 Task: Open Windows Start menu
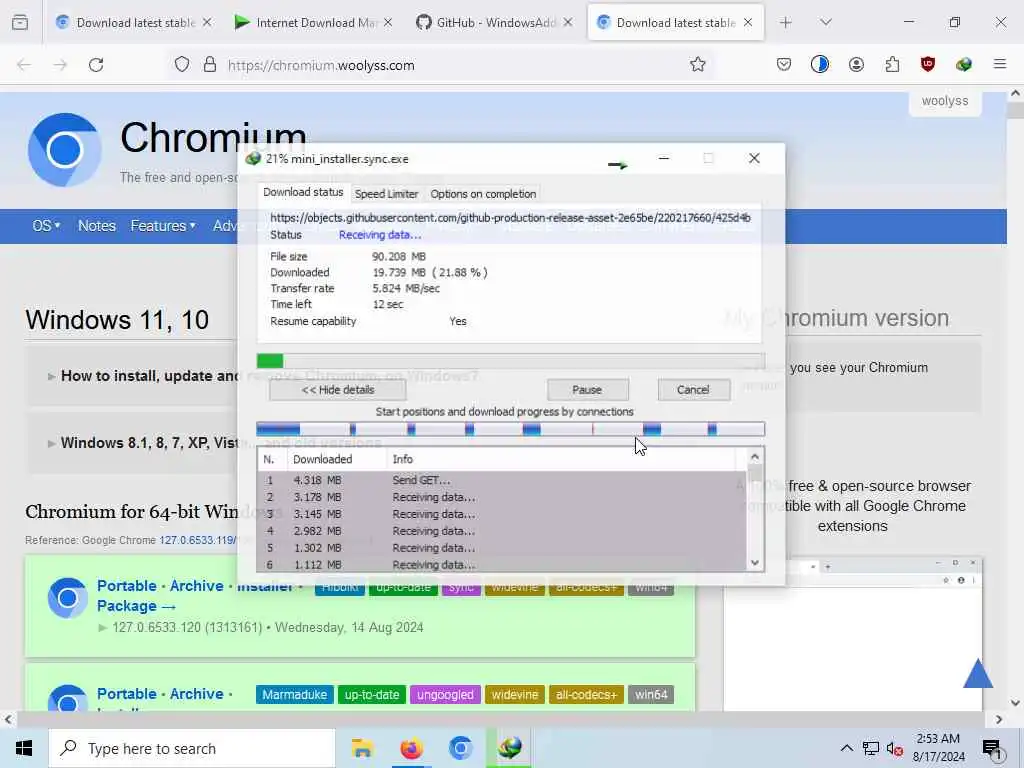click(x=24, y=748)
